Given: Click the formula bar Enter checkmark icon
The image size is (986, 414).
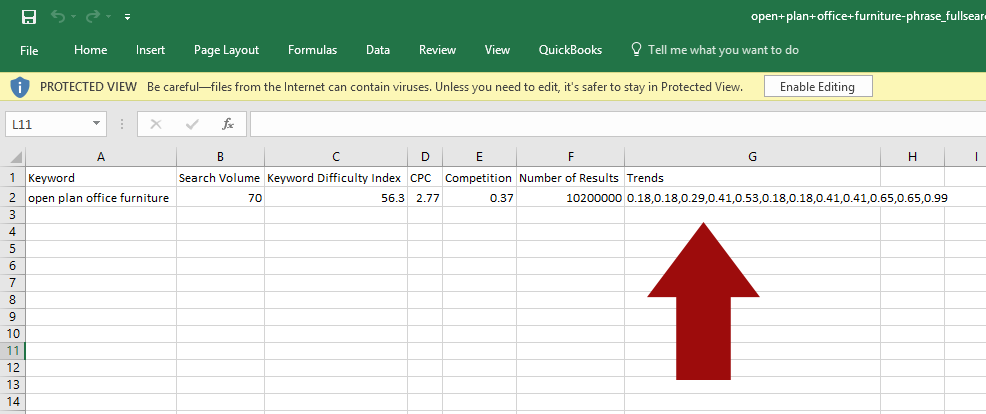Looking at the screenshot, I should tap(192, 124).
